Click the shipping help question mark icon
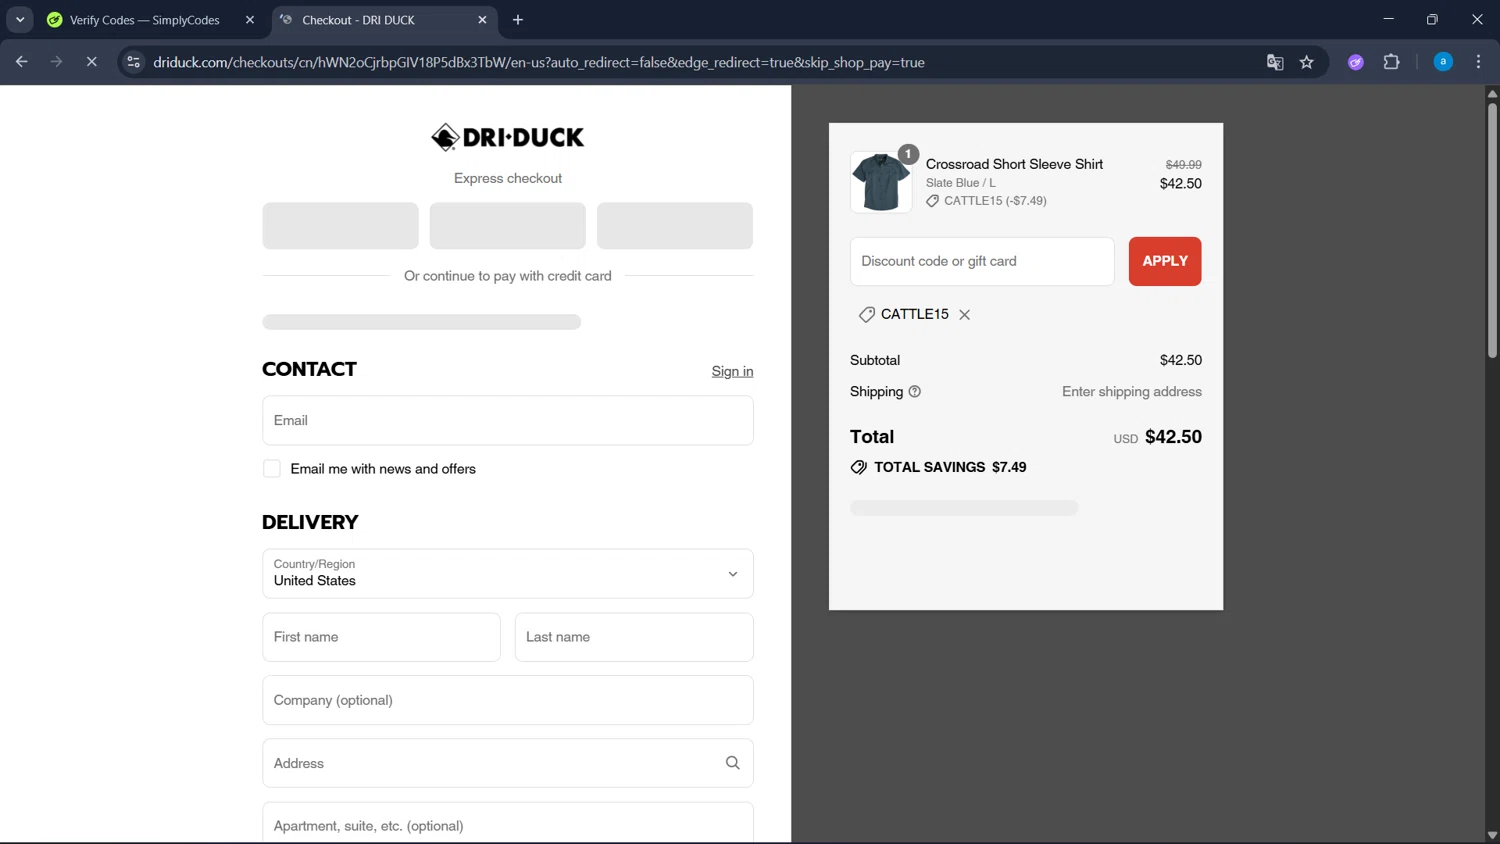Viewport: 1500px width, 844px height. point(914,392)
